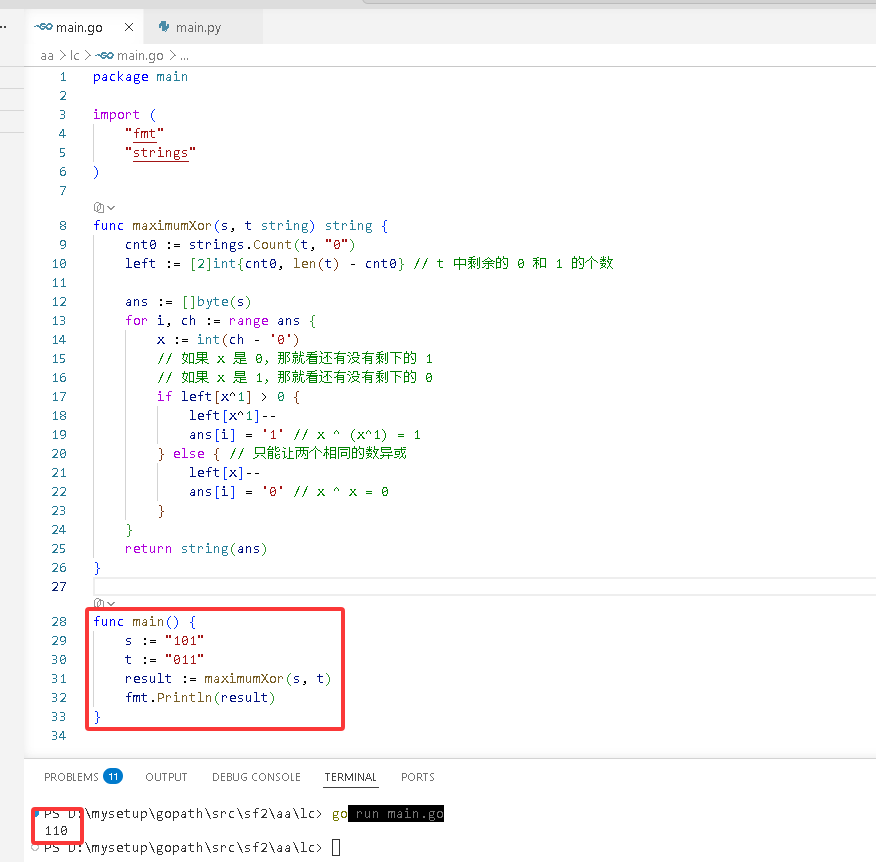Select the TERMINAL panel tab
Screen dimensions: 876x862
click(x=350, y=777)
